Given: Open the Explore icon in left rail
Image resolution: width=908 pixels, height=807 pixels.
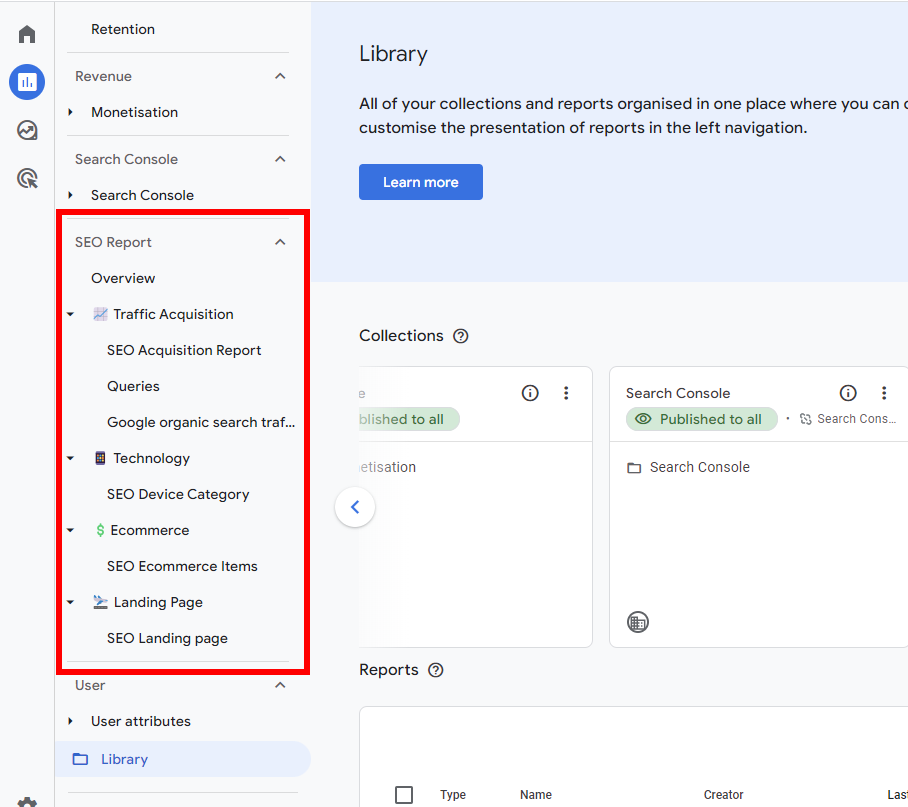Looking at the screenshot, I should point(27,131).
